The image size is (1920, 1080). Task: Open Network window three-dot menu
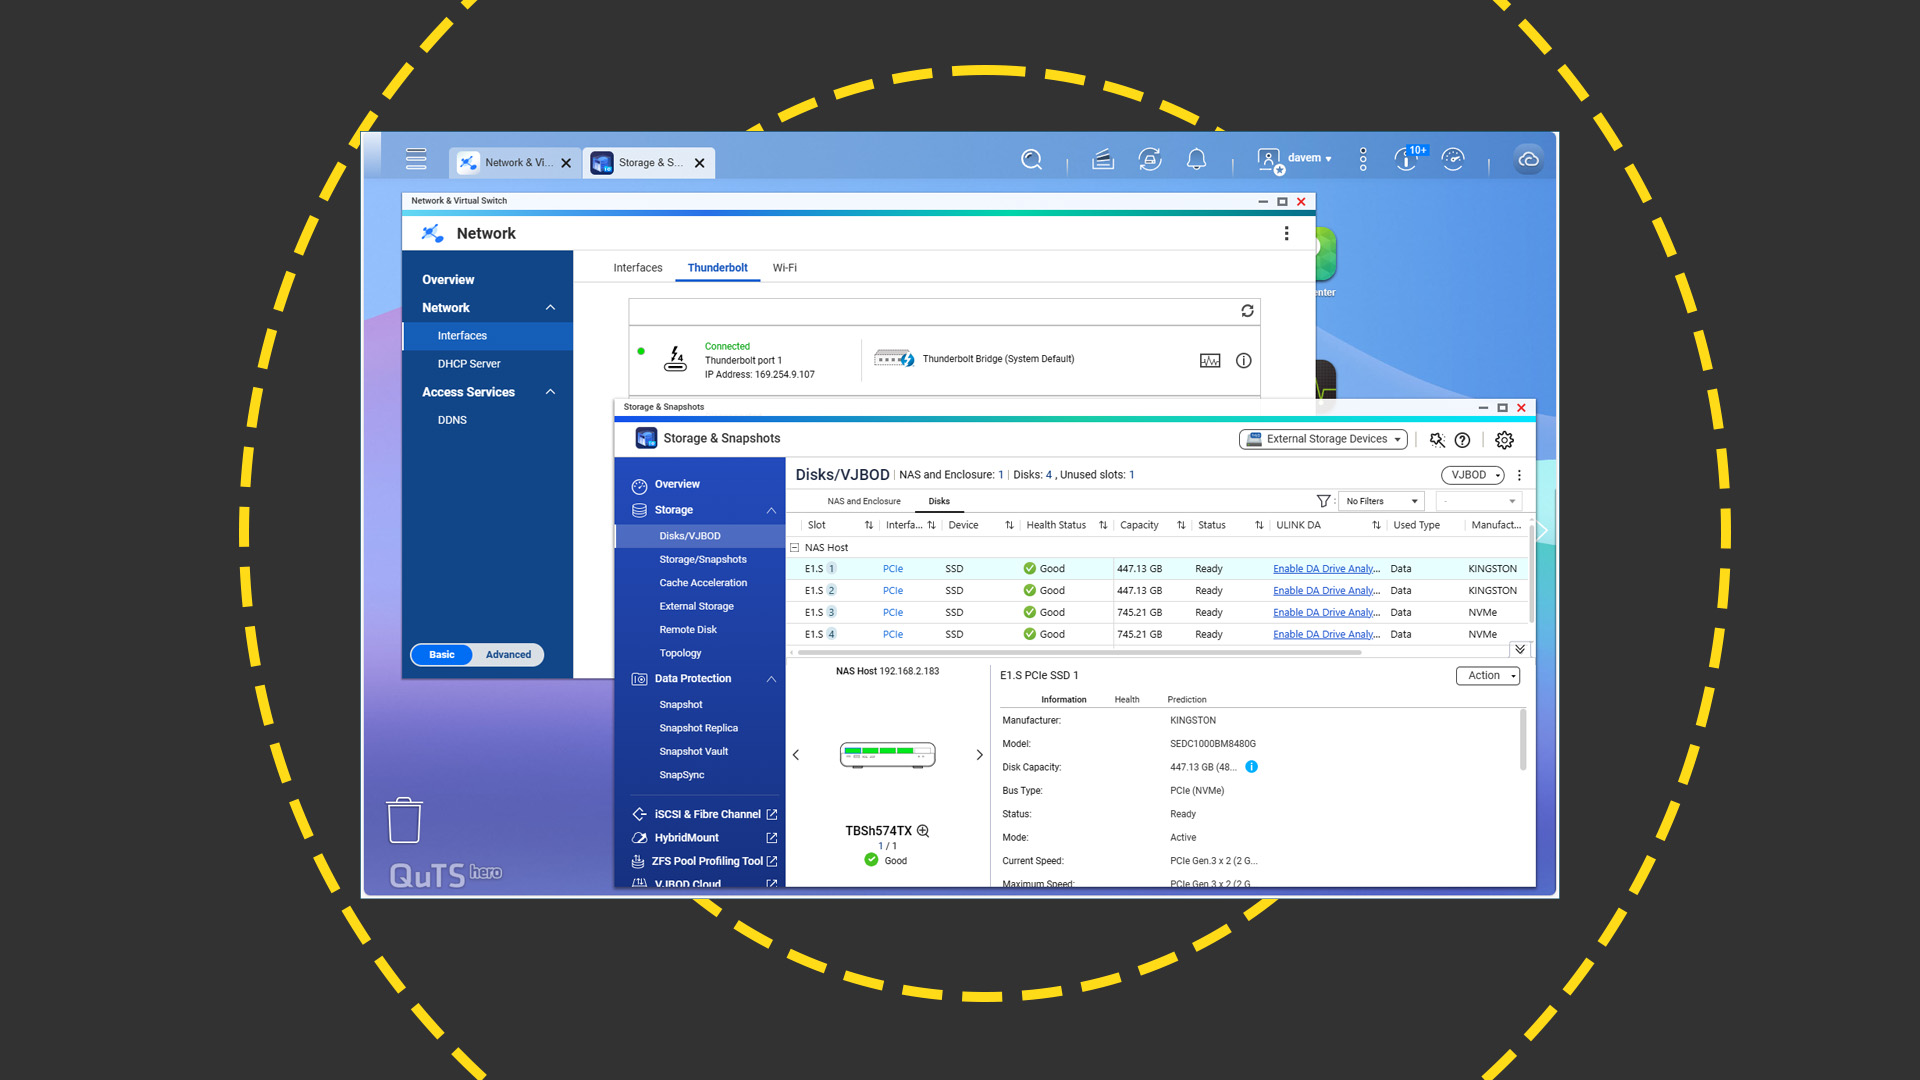[1286, 233]
